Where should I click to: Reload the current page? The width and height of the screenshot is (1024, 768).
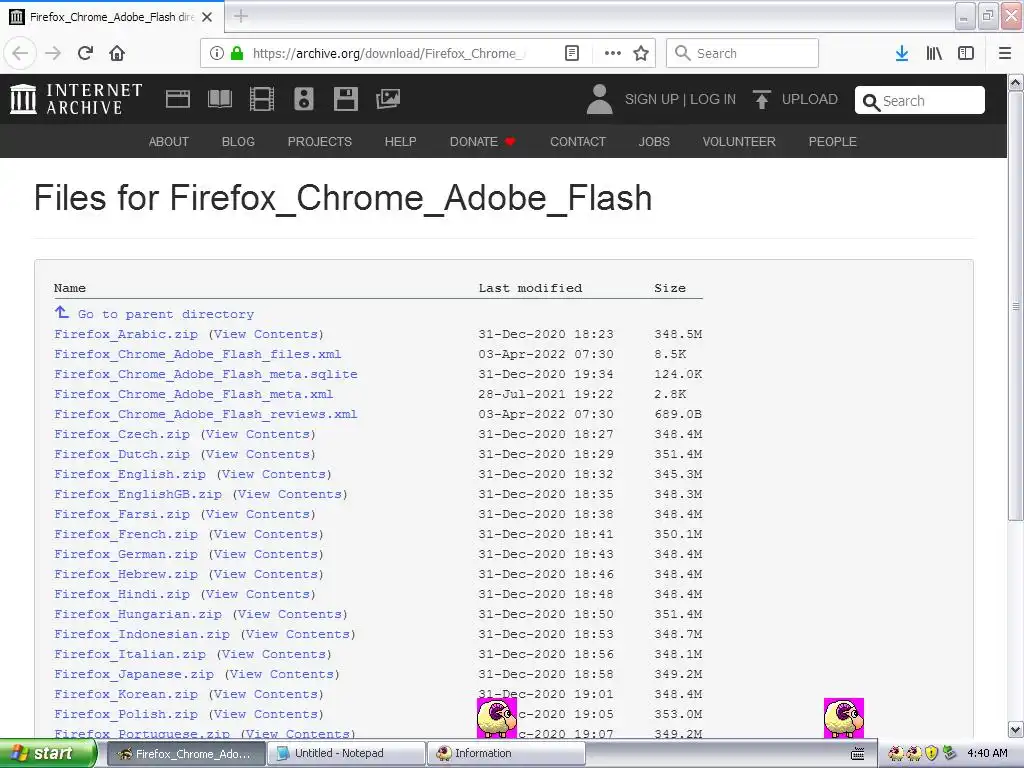coord(86,54)
